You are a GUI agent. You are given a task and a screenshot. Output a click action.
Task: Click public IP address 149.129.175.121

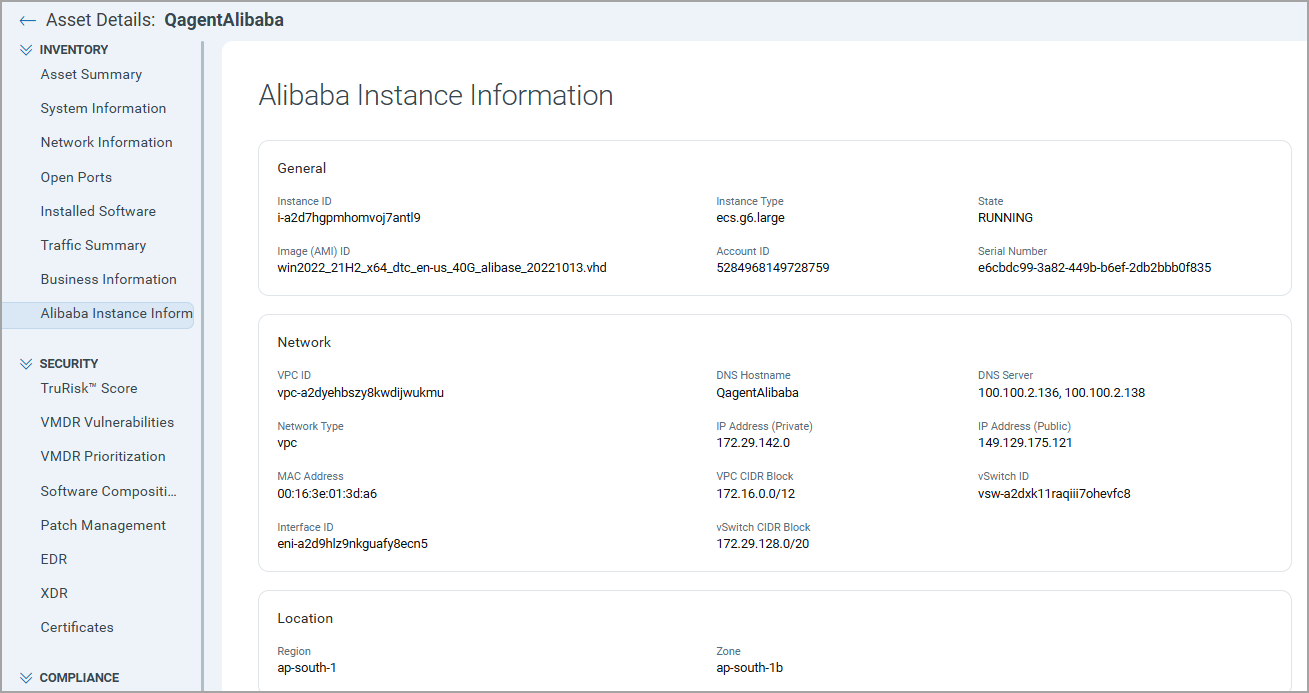pyautogui.click(x=1025, y=442)
